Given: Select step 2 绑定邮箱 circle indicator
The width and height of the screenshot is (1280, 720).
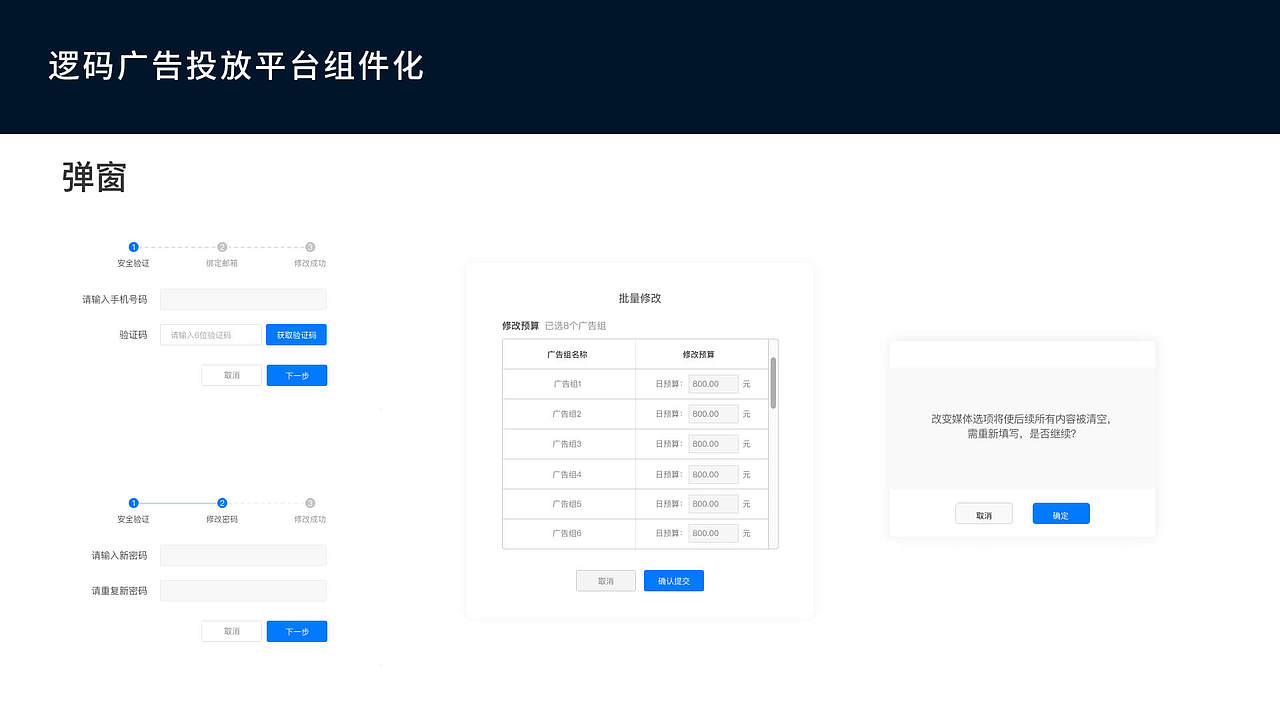Looking at the screenshot, I should click(221, 247).
